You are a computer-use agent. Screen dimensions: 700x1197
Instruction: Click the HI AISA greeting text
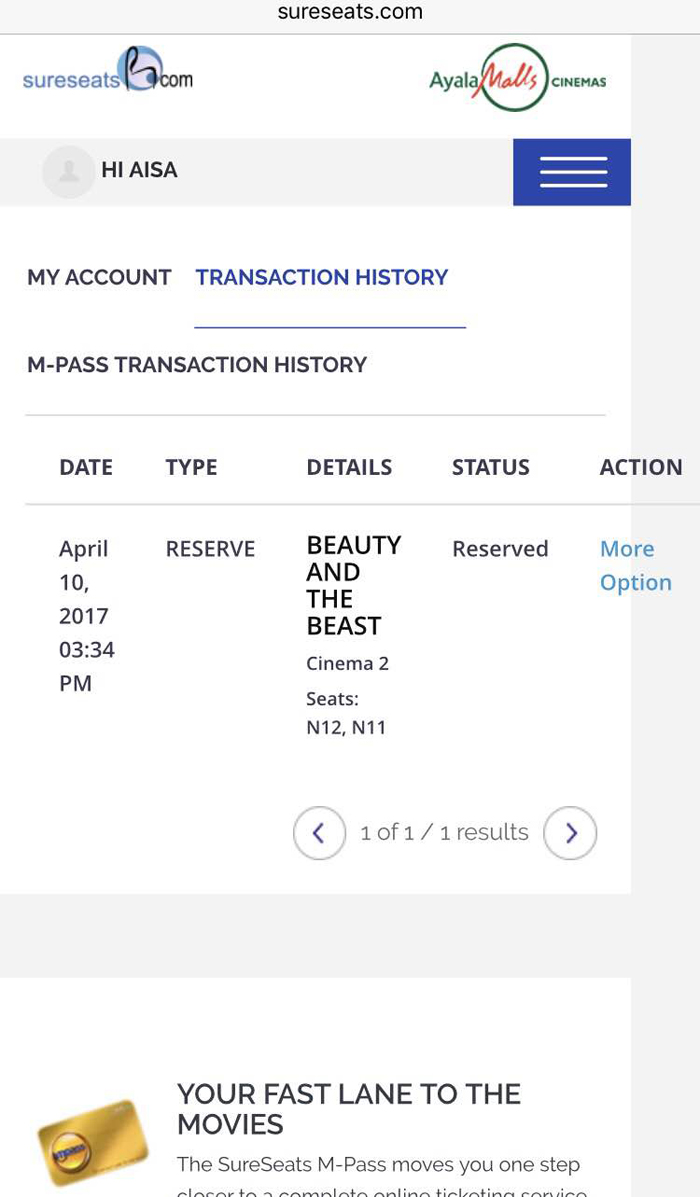(x=139, y=171)
